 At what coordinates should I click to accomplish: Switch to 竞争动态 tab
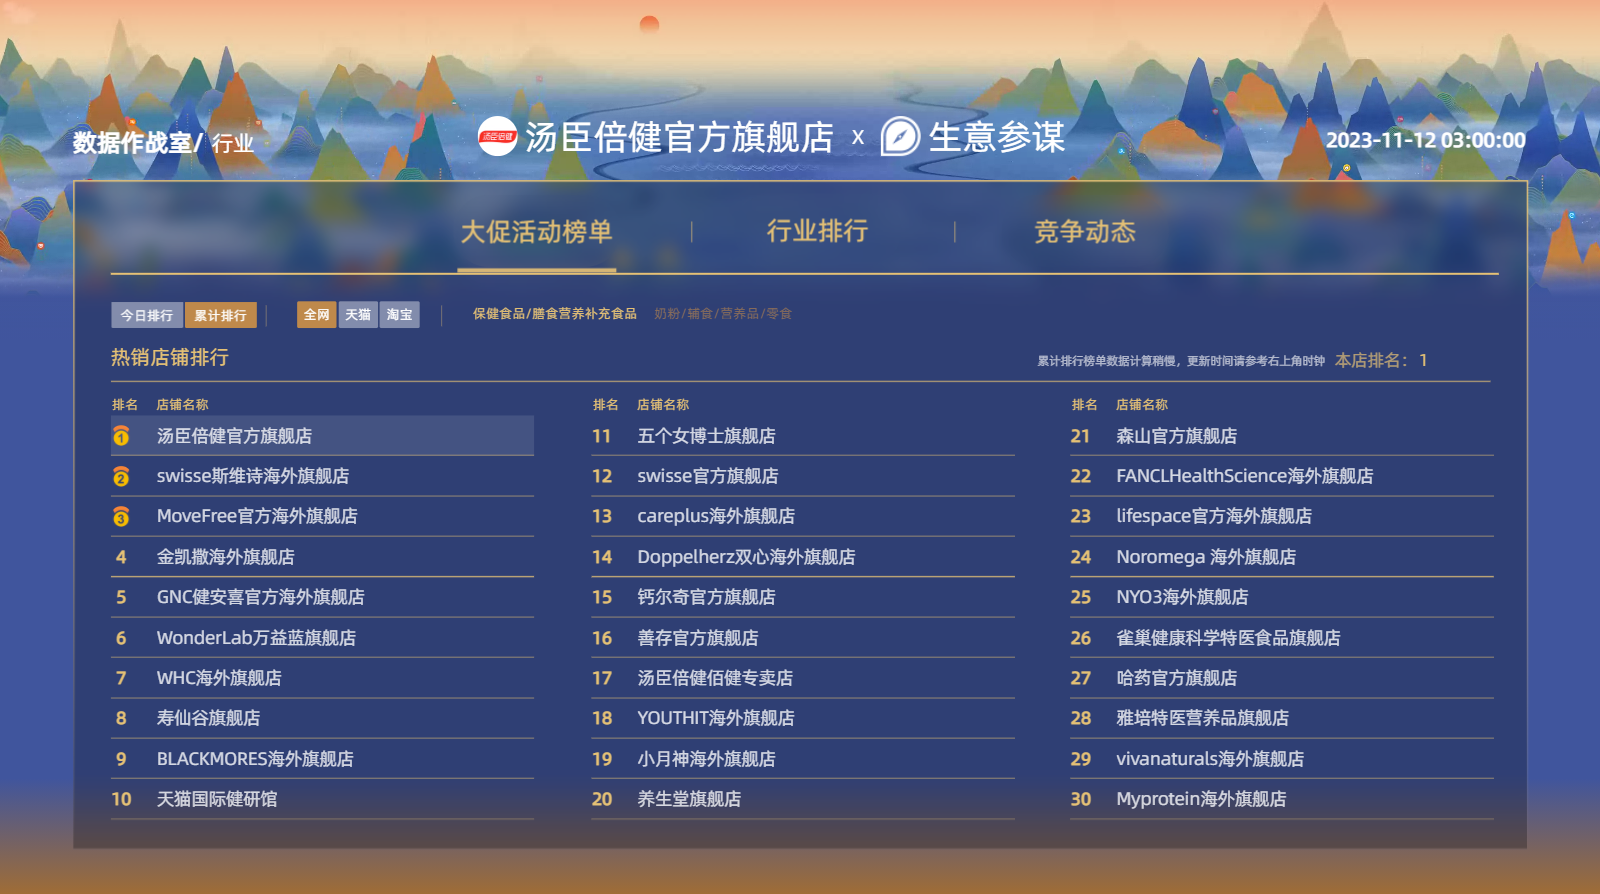[1084, 232]
